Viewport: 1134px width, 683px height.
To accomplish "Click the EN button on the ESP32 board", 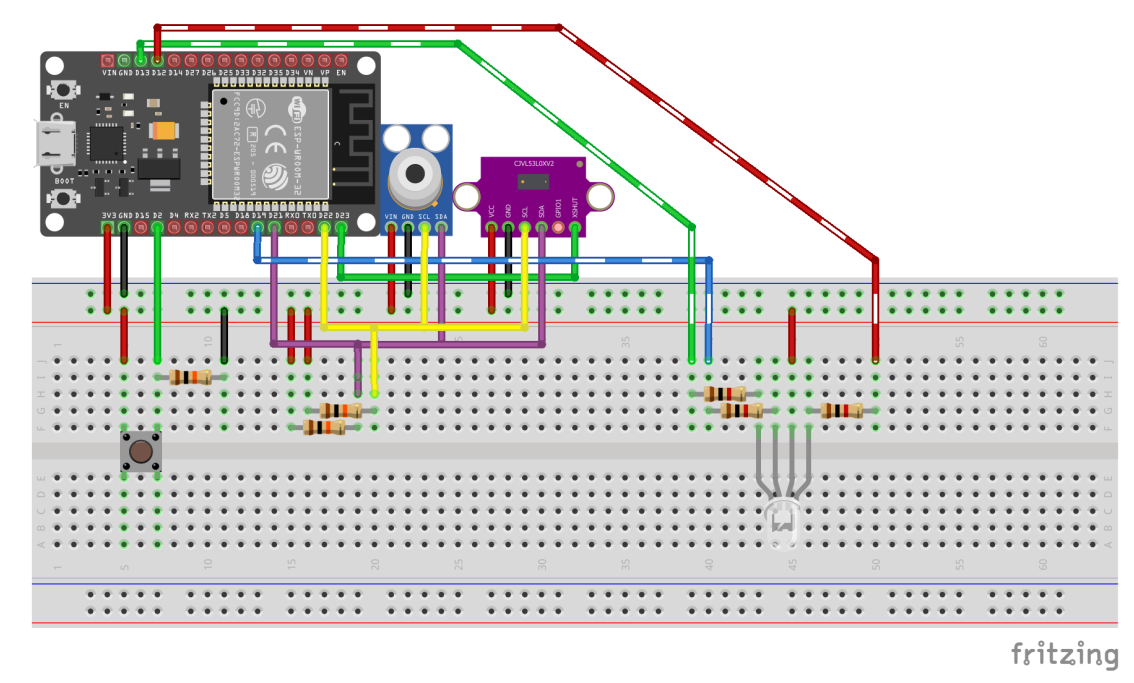I will click(x=65, y=90).
